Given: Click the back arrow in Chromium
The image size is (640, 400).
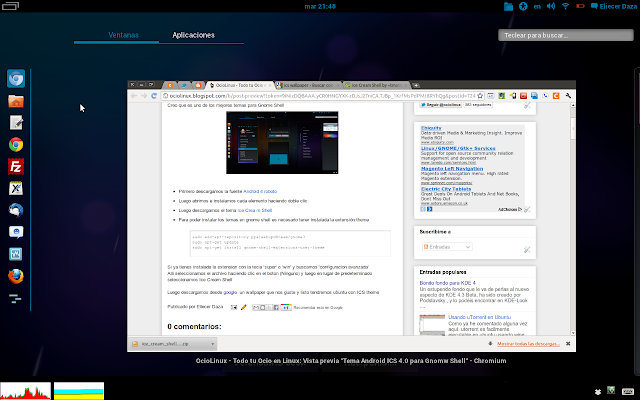Looking at the screenshot, I should tap(134, 96).
